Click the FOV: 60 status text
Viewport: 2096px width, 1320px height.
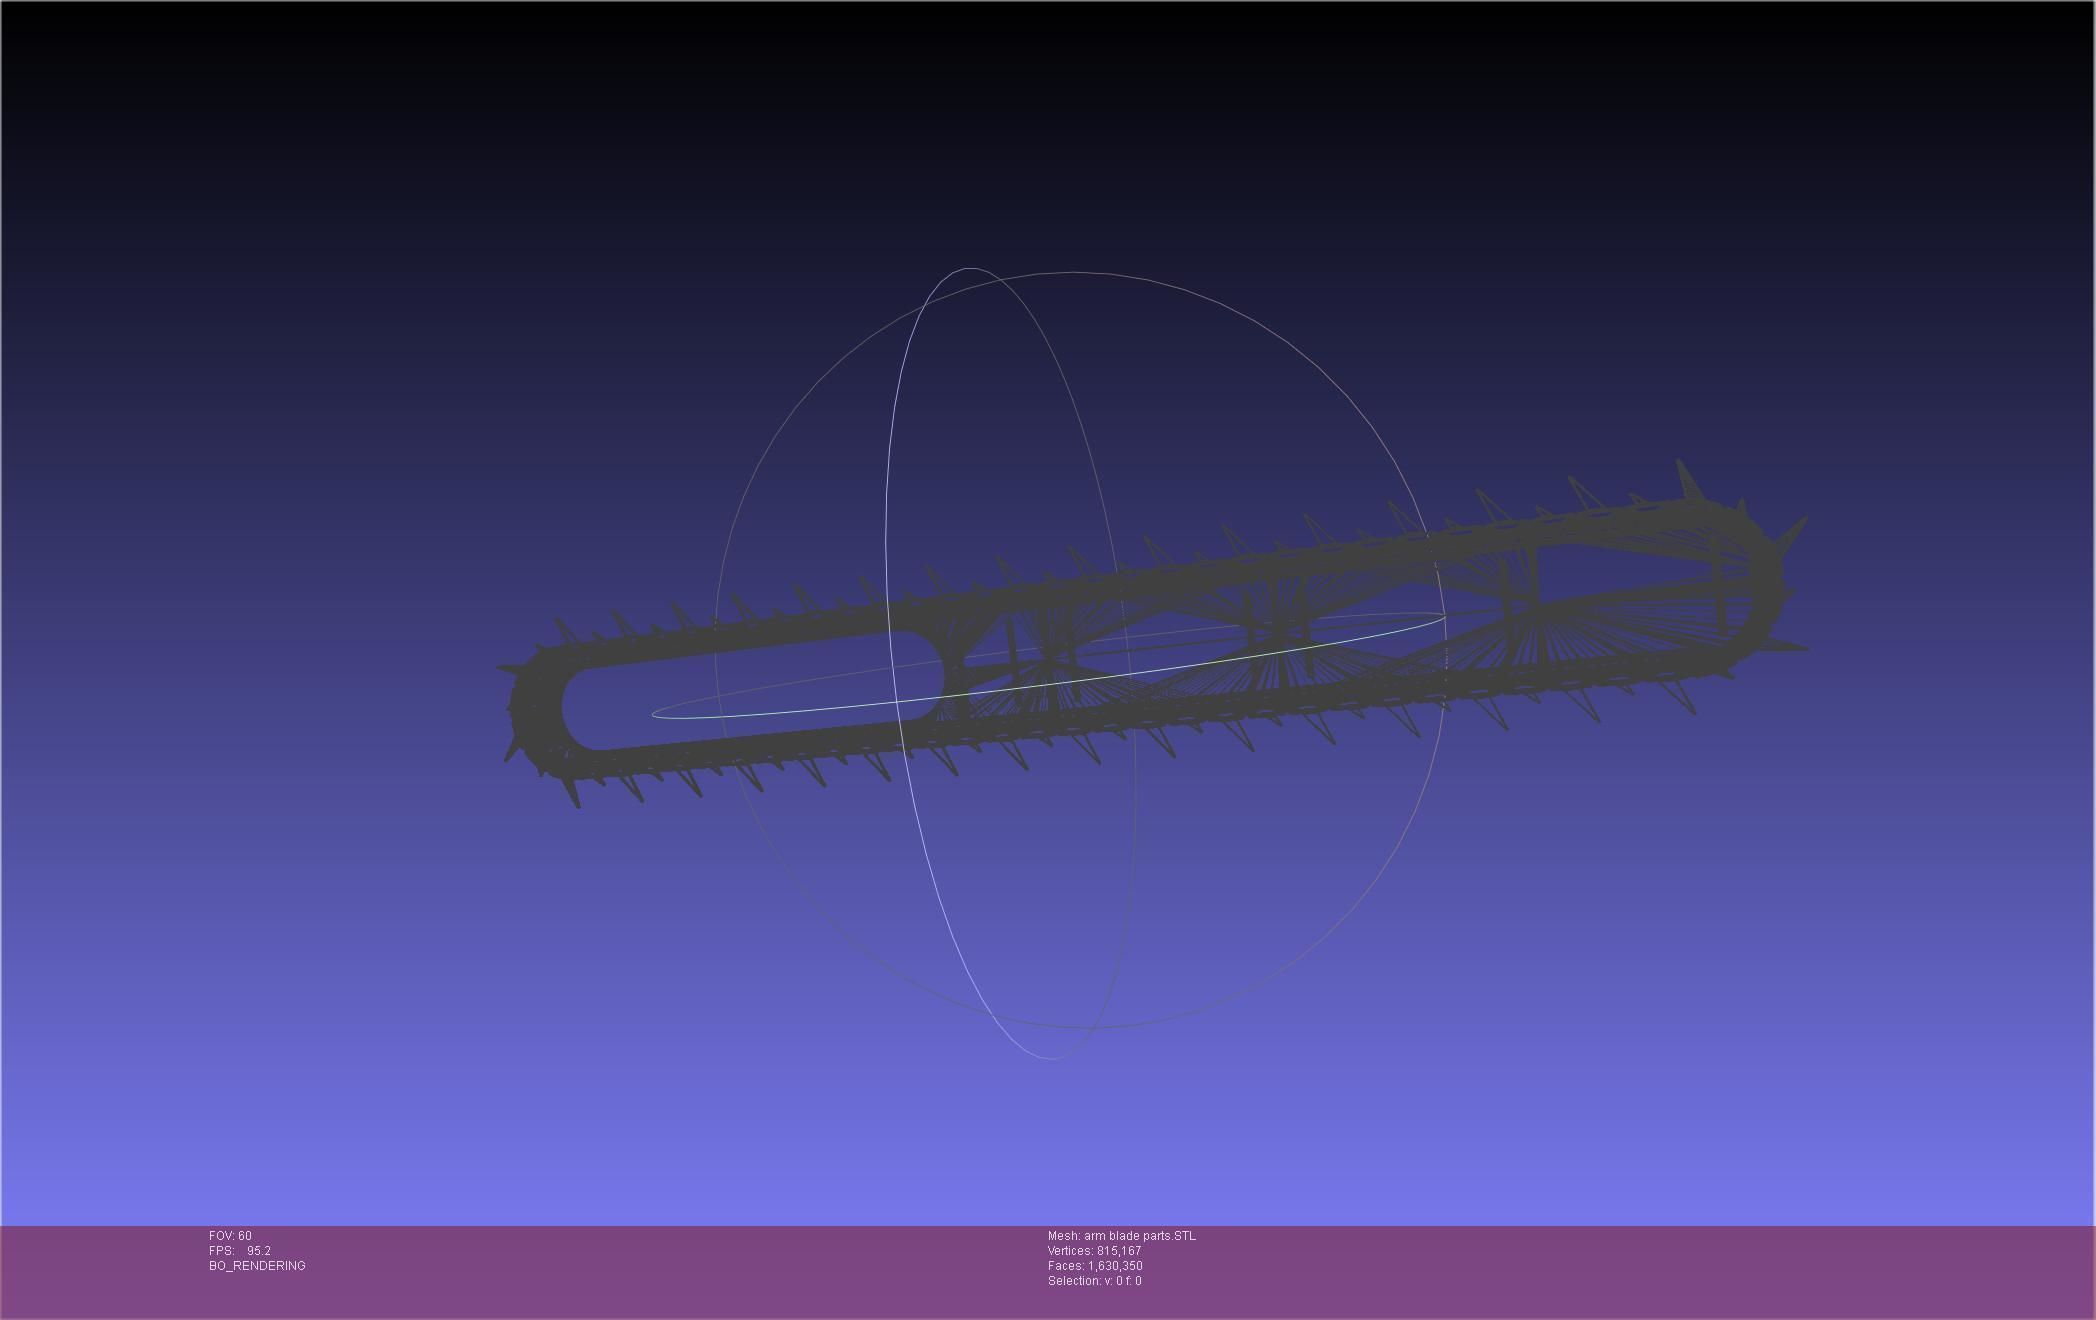pos(230,1236)
